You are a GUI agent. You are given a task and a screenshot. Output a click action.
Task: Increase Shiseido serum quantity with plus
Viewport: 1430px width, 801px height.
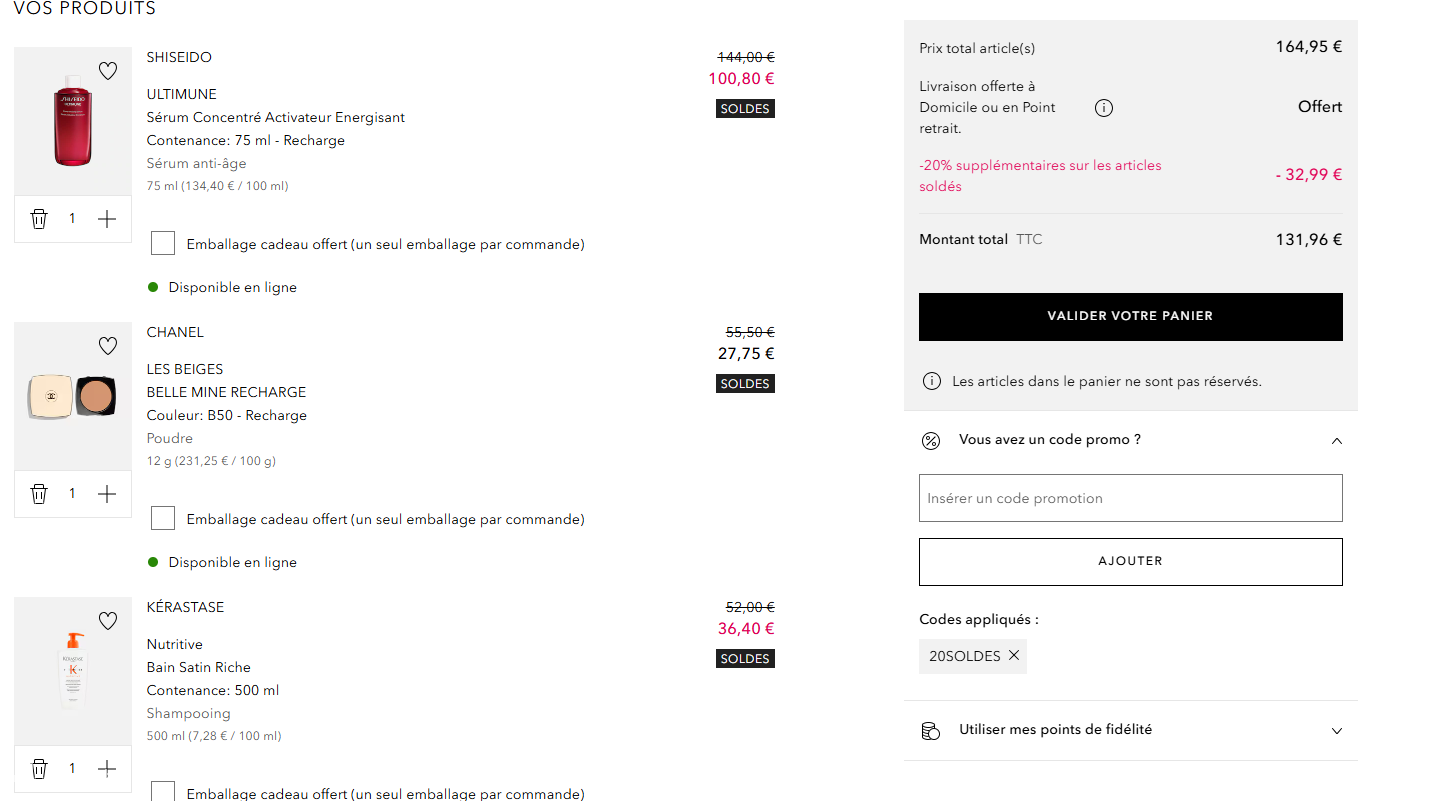107,219
